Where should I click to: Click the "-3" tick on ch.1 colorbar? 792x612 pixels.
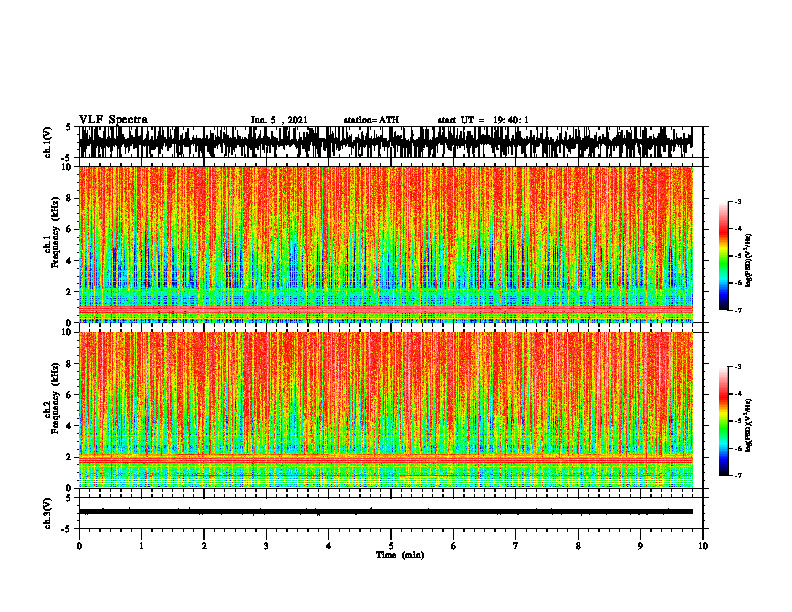[738, 201]
